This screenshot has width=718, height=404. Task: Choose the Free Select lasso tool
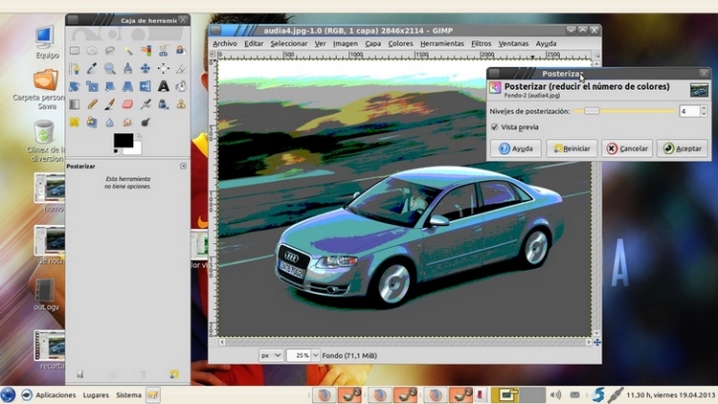[110, 50]
